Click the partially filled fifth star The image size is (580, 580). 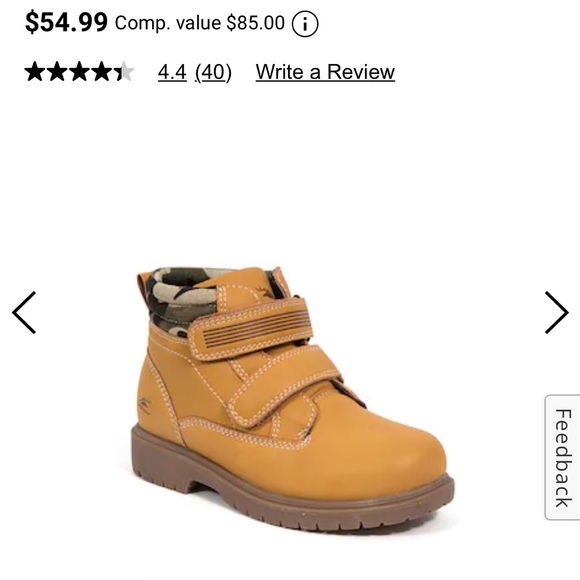click(x=124, y=71)
